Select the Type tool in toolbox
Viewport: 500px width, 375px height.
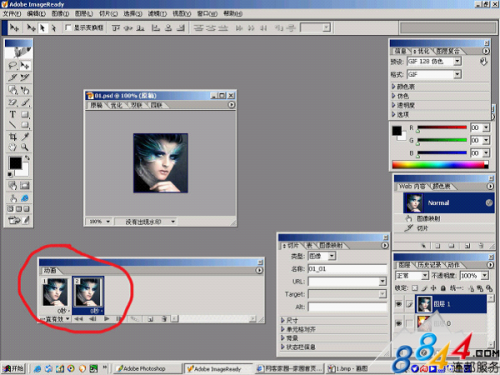tap(13, 115)
